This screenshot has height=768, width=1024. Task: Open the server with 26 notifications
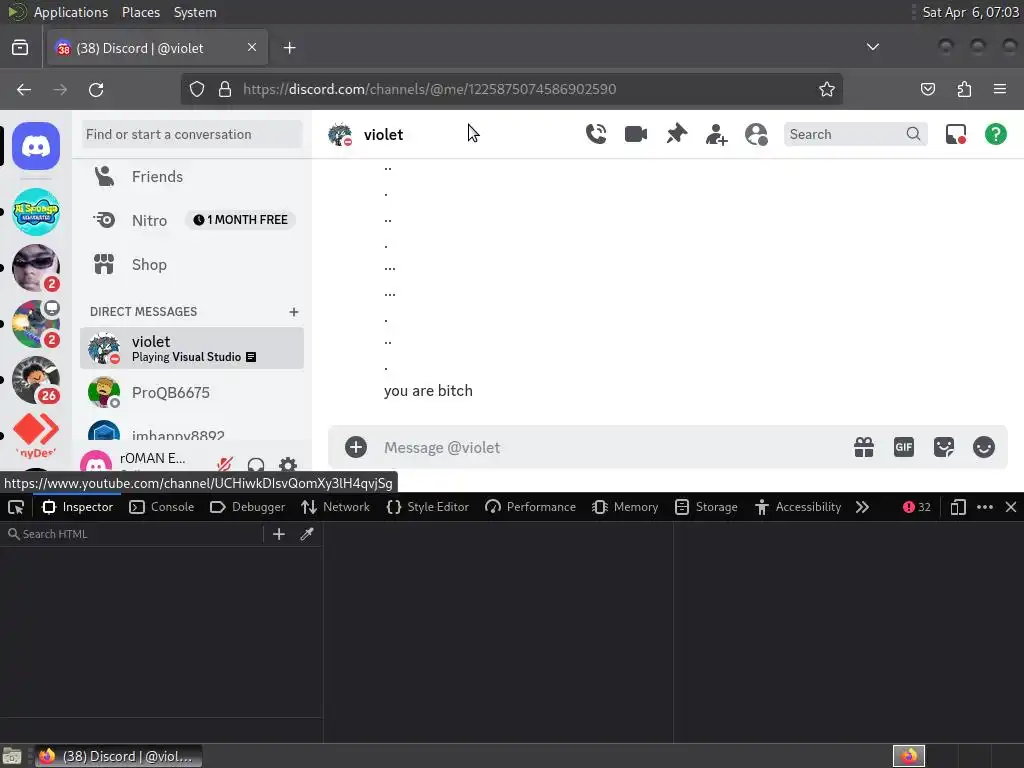tap(36, 380)
